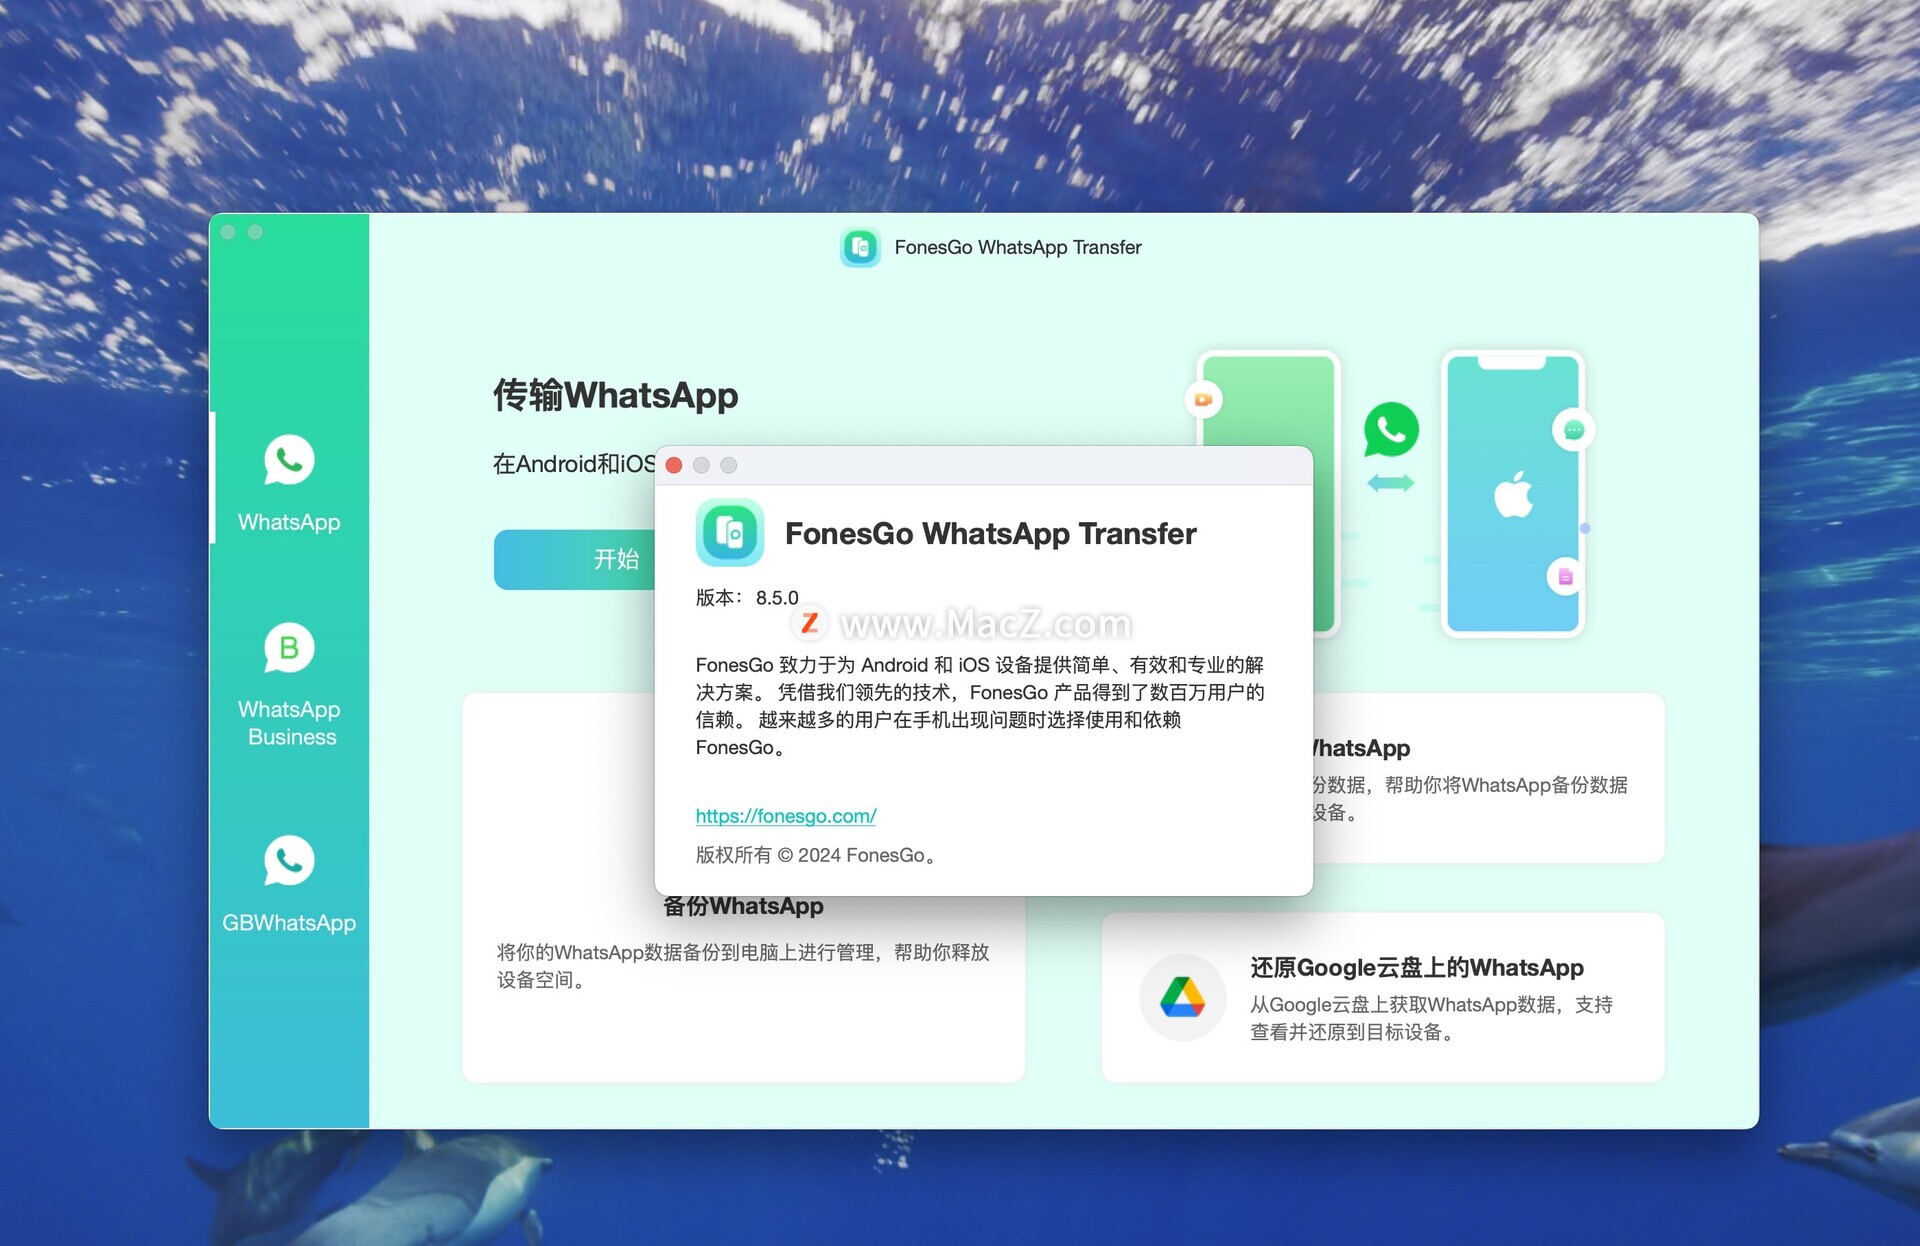Open the WhatsApp Business sidebar section
The width and height of the screenshot is (1920, 1246).
[x=289, y=685]
